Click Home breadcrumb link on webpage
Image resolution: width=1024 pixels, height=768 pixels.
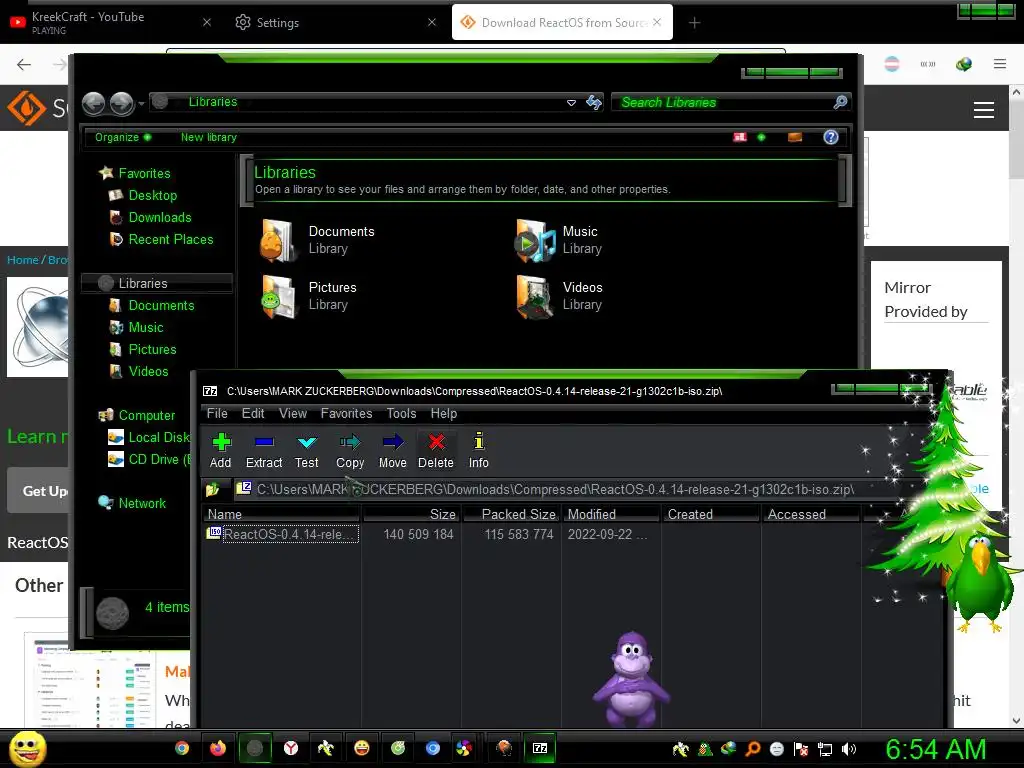tap(23, 260)
